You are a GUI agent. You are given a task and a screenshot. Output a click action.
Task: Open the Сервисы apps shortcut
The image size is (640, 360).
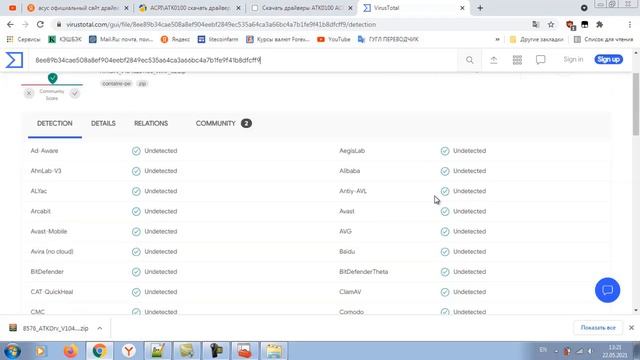24,39
